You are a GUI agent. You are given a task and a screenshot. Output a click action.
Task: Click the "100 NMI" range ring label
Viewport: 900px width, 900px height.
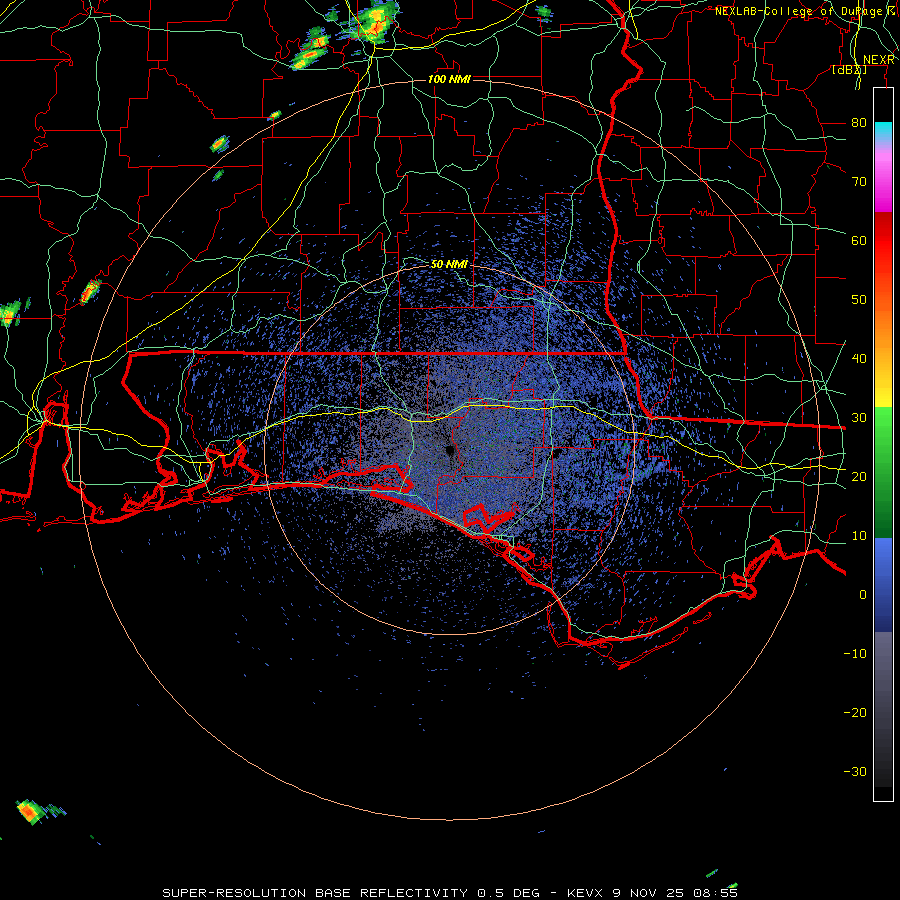pyautogui.click(x=449, y=79)
